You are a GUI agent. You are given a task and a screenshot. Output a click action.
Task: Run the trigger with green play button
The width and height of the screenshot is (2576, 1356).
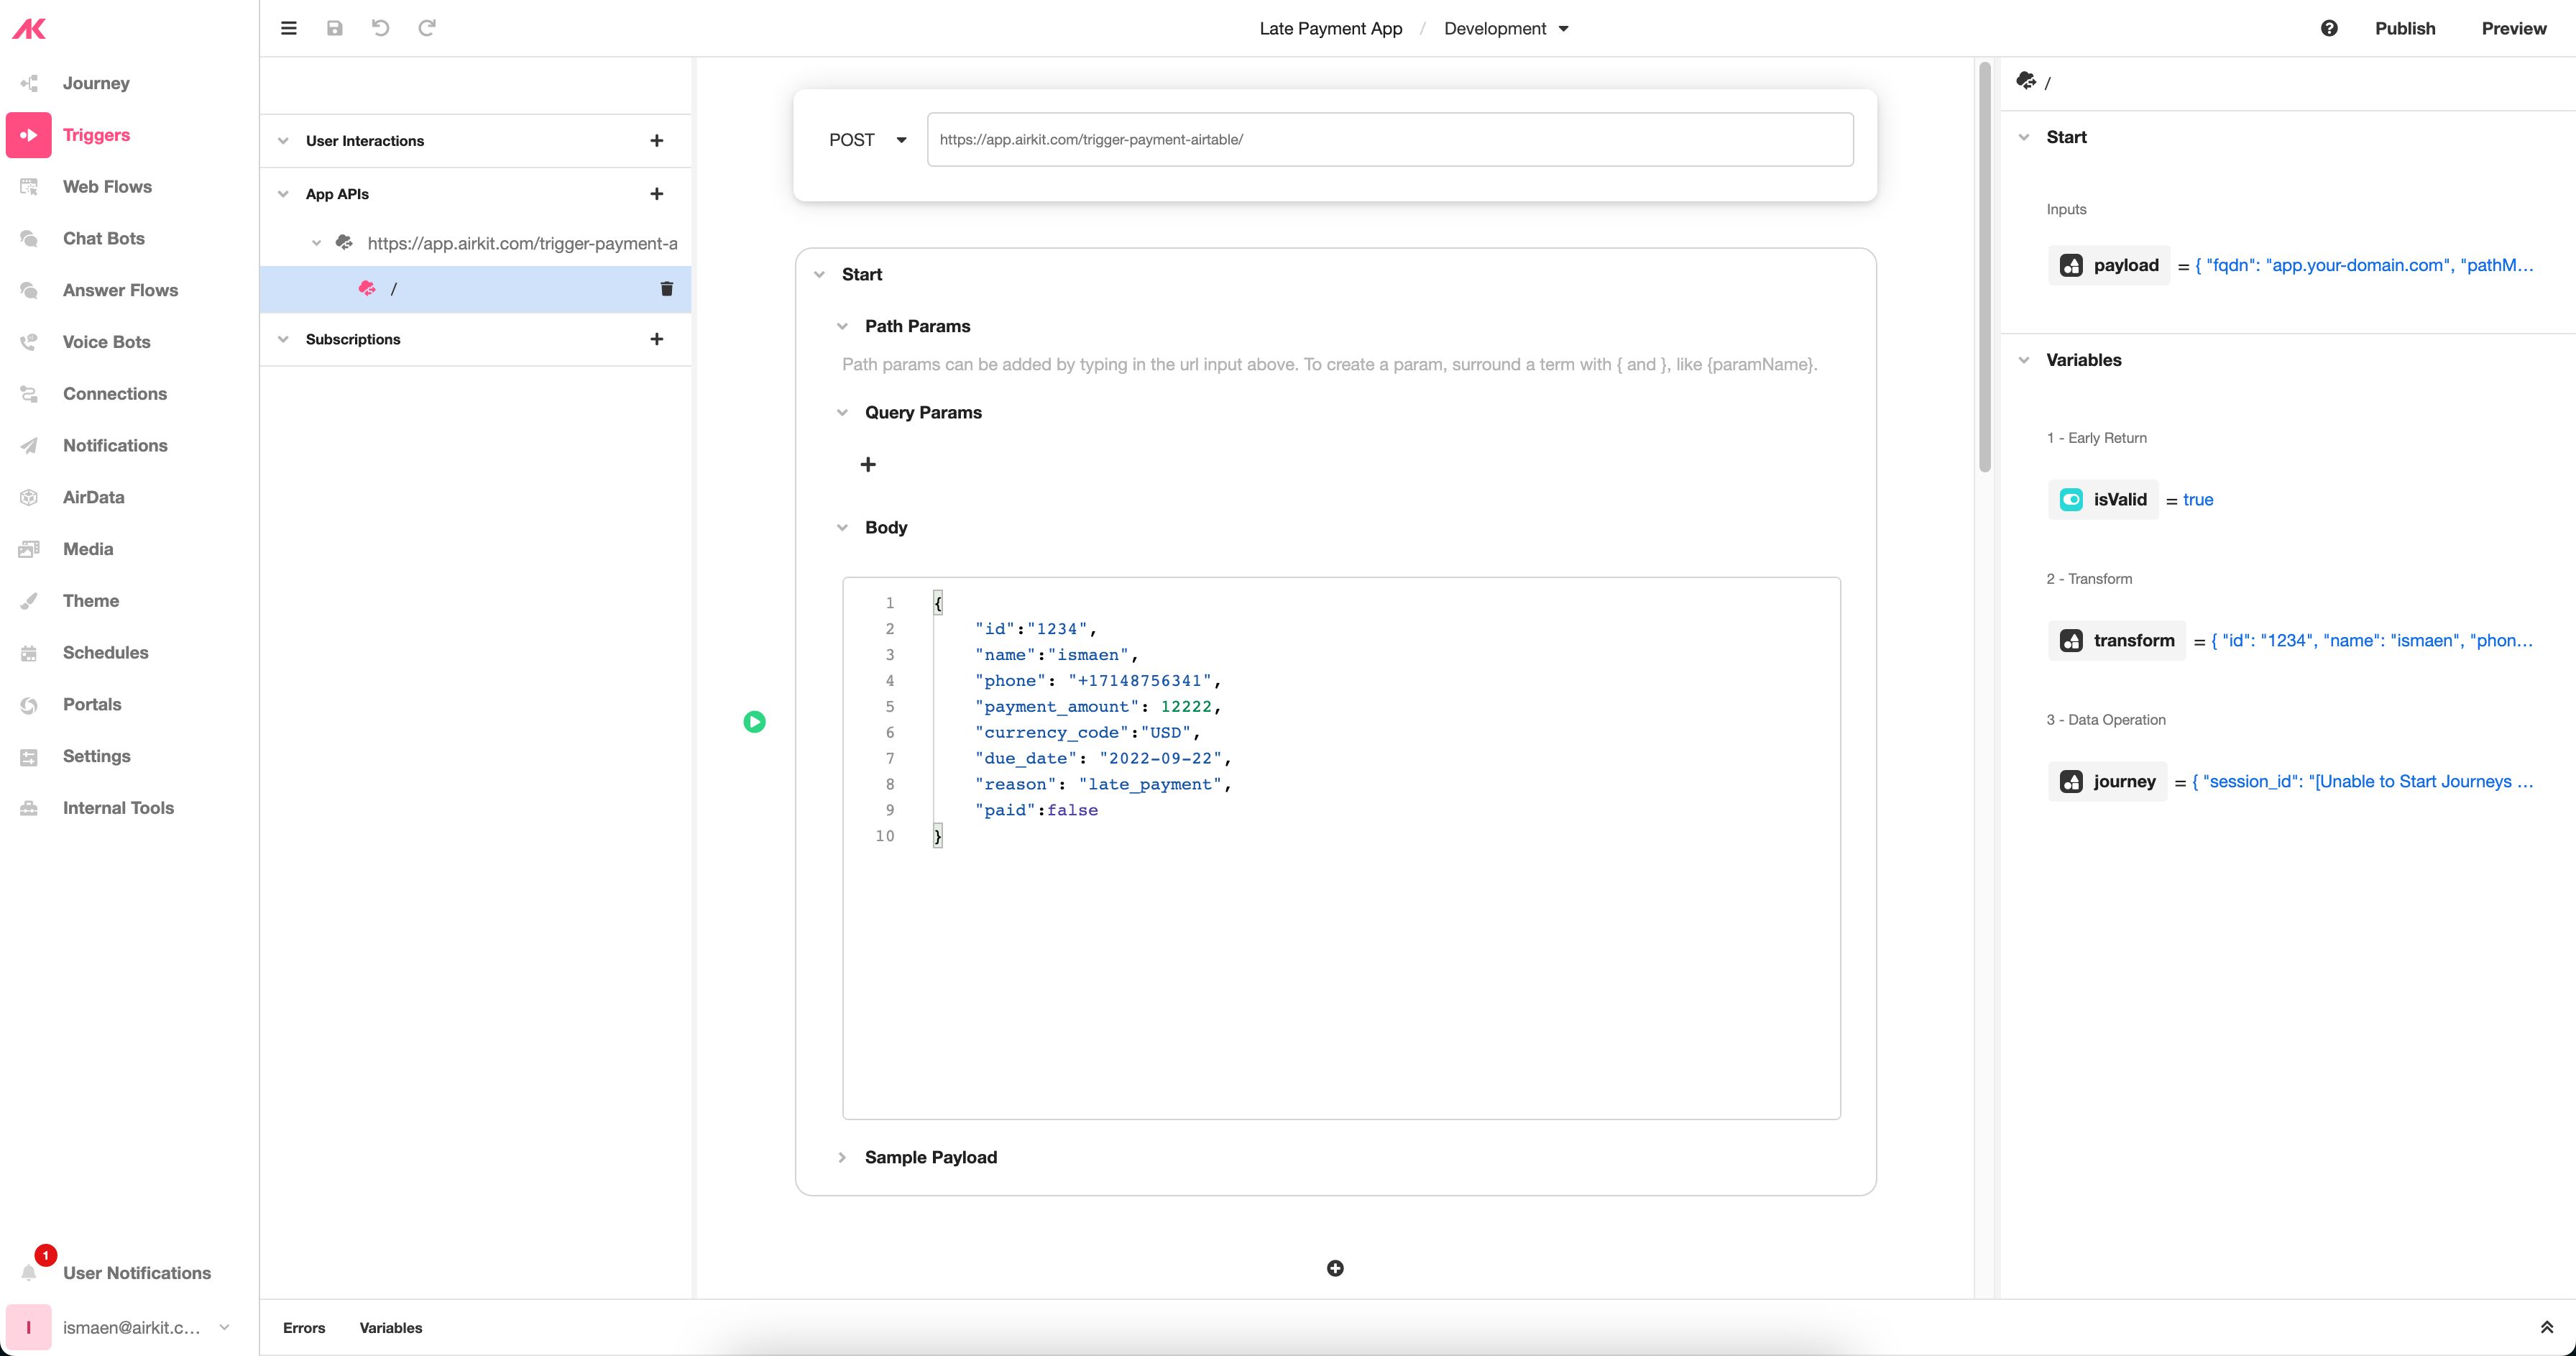click(x=755, y=722)
